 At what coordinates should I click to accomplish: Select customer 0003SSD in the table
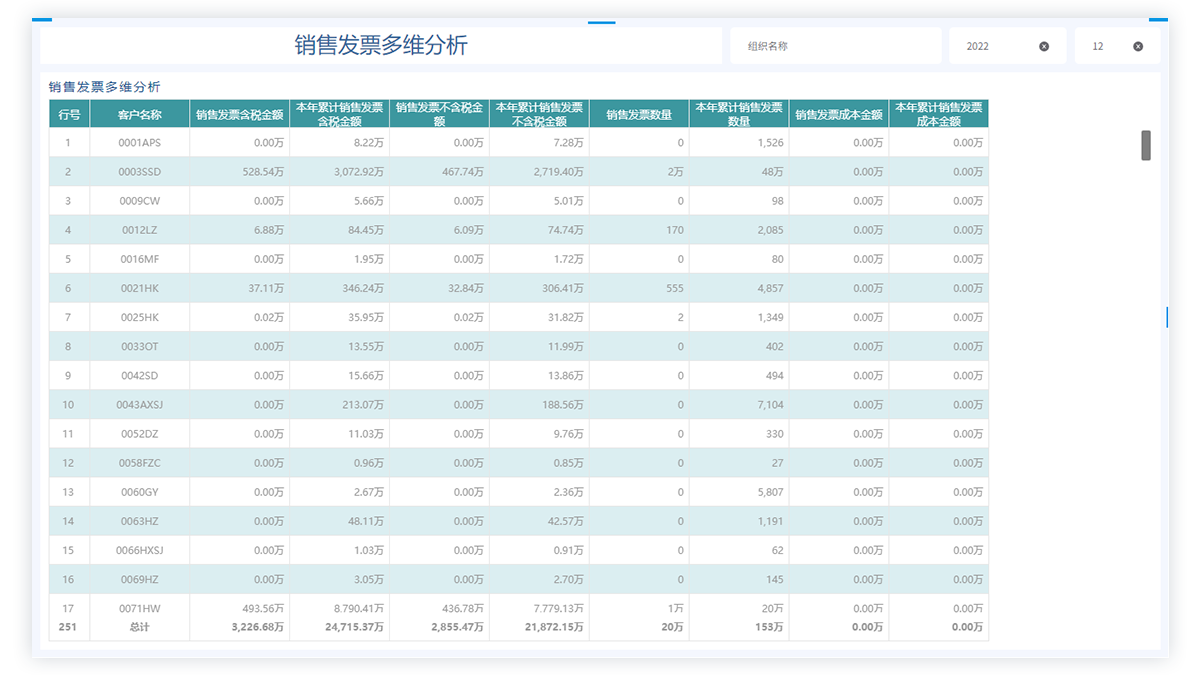tap(139, 172)
